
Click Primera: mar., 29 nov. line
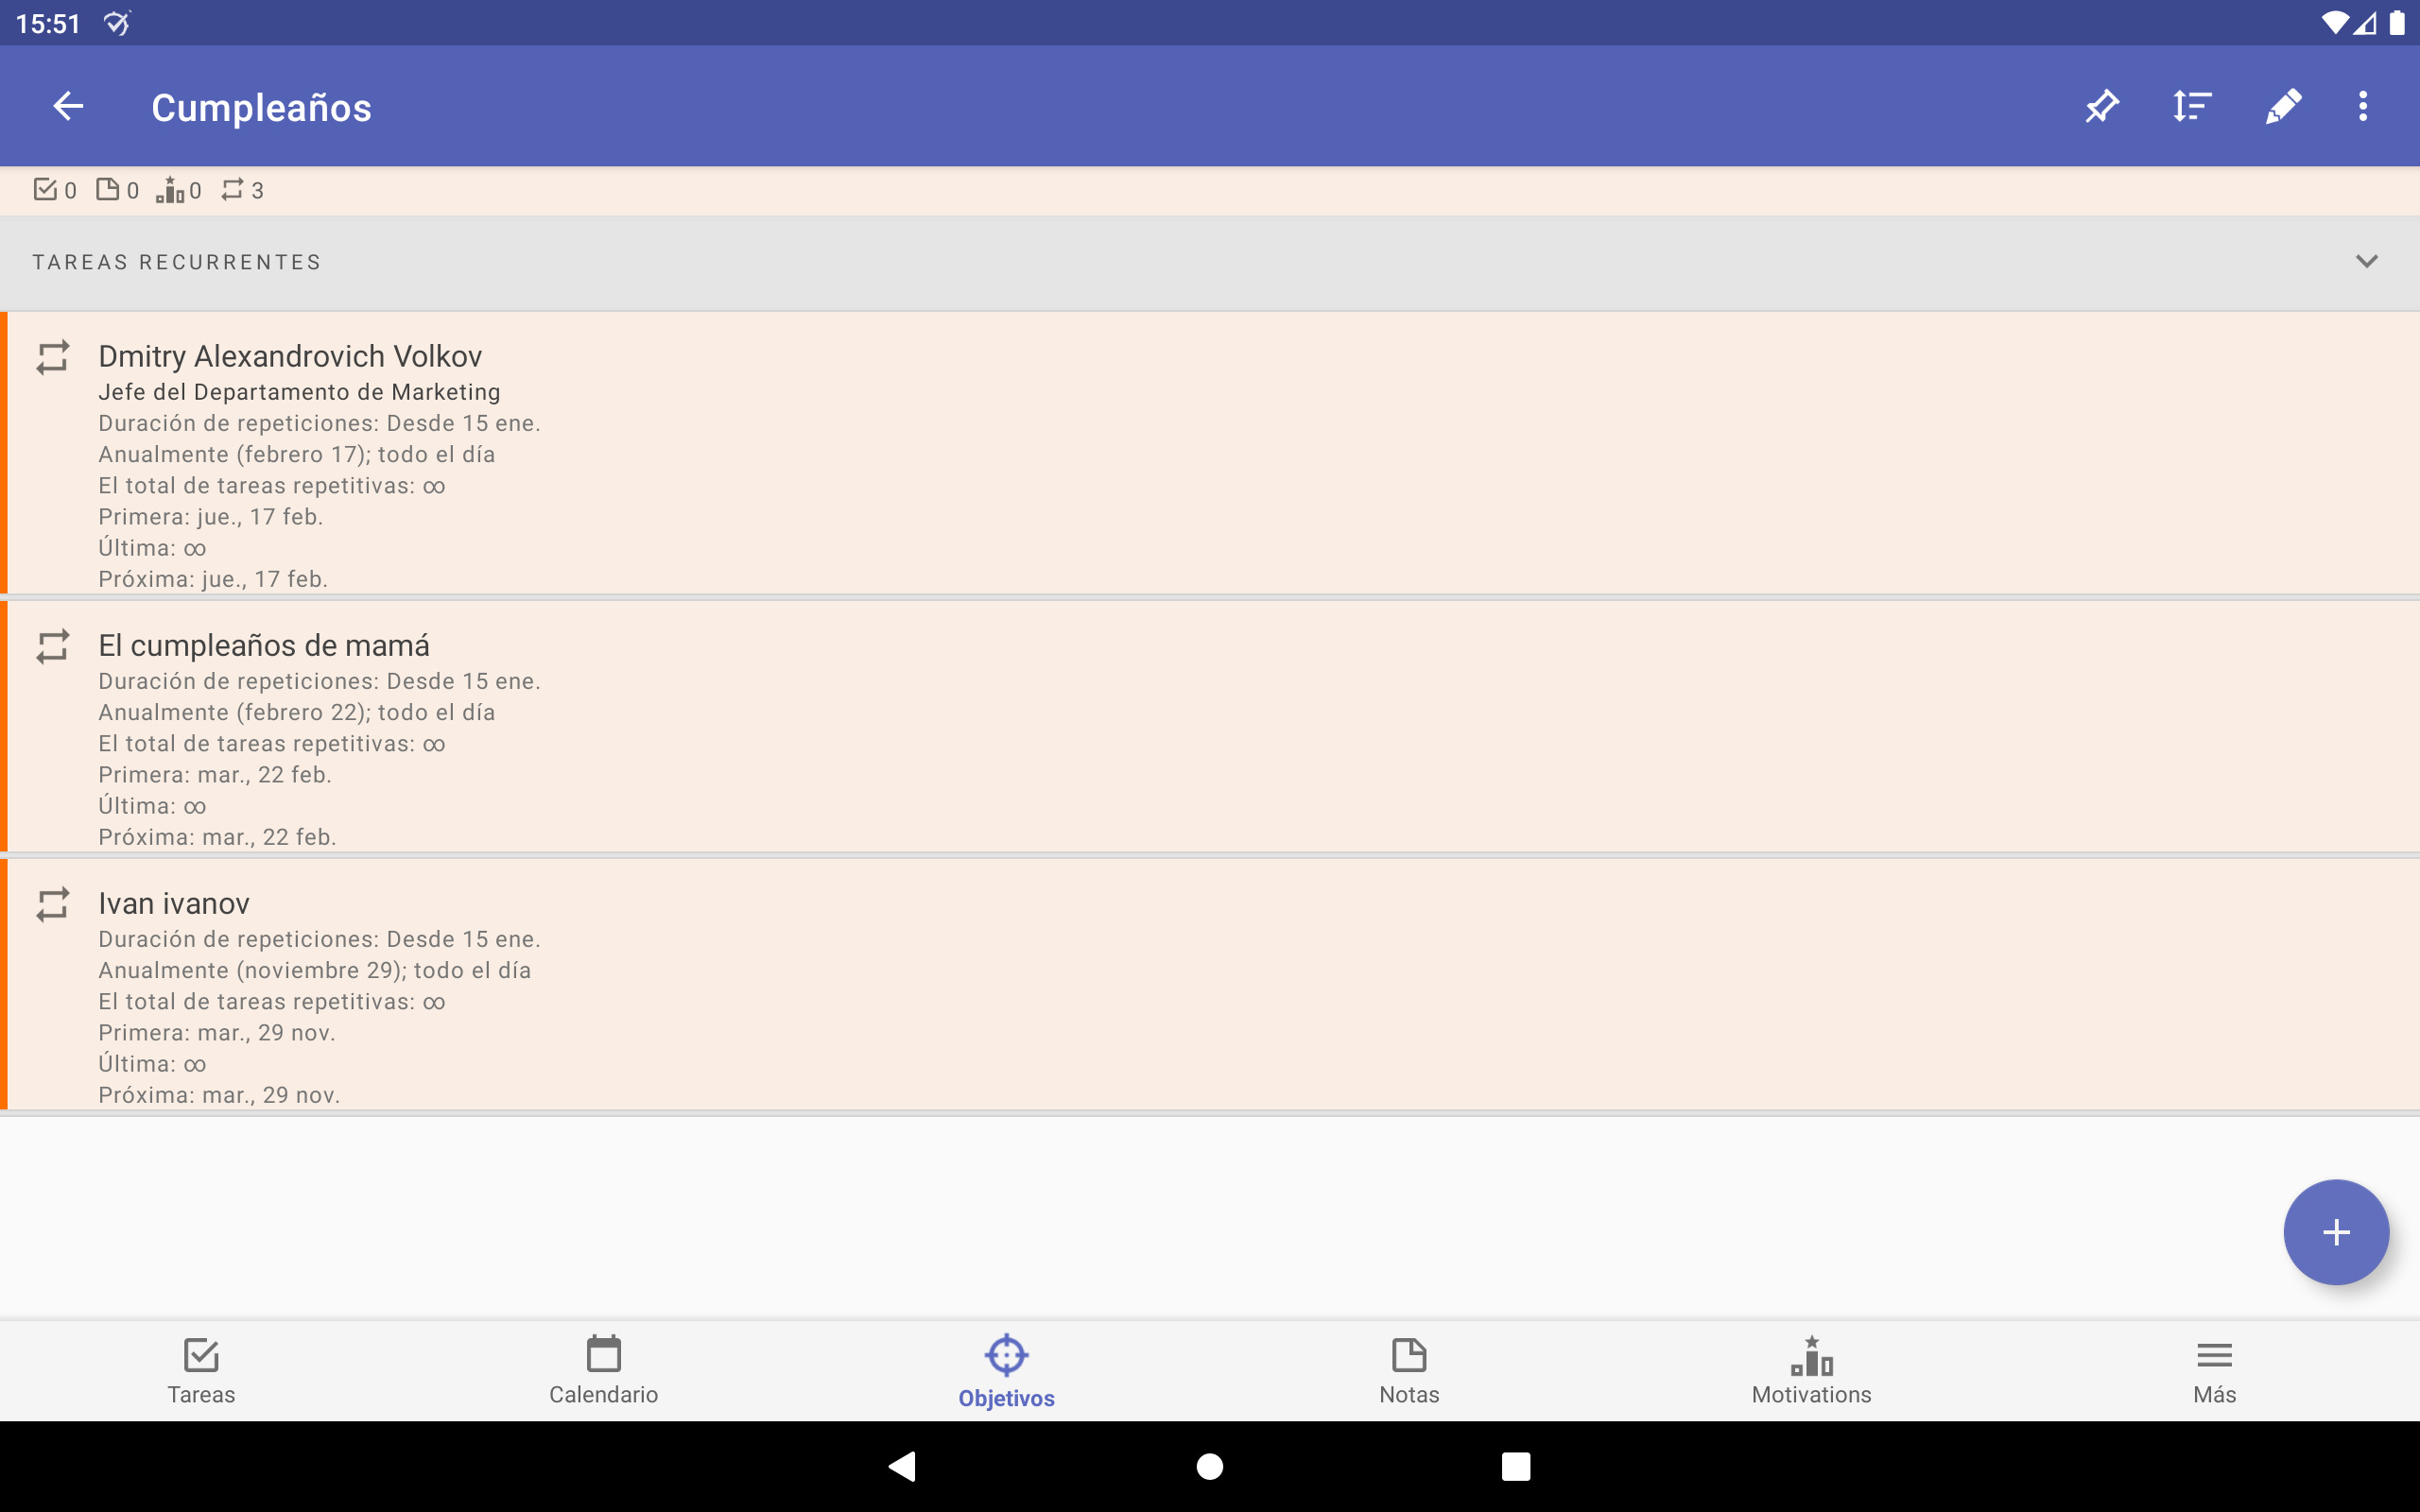217,1033
